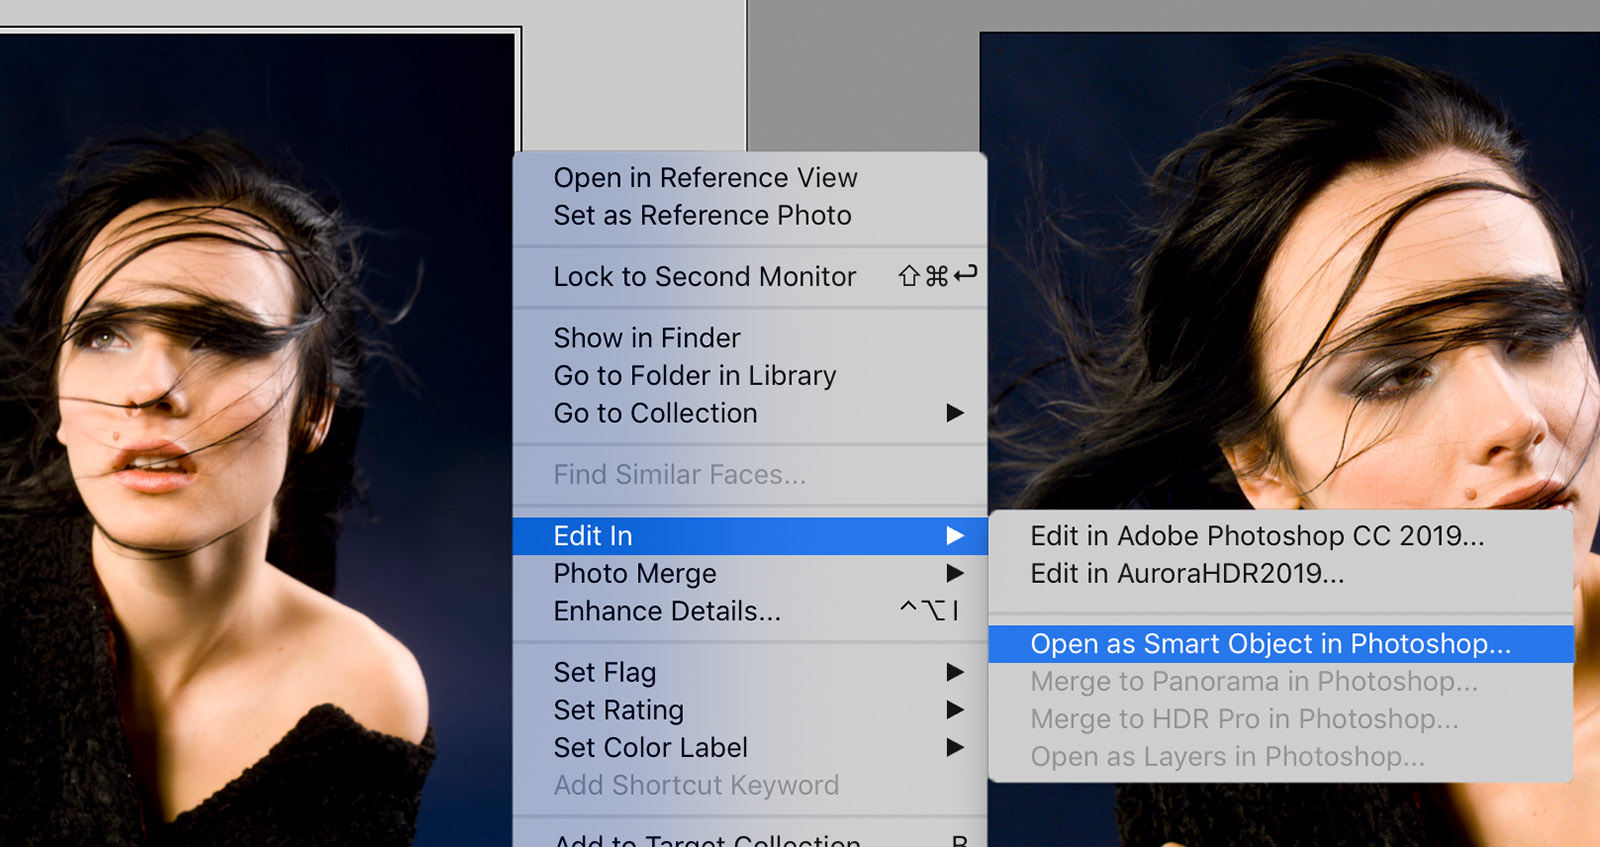Open the Set Color Label submenu
This screenshot has width=1600, height=847.
955,748
